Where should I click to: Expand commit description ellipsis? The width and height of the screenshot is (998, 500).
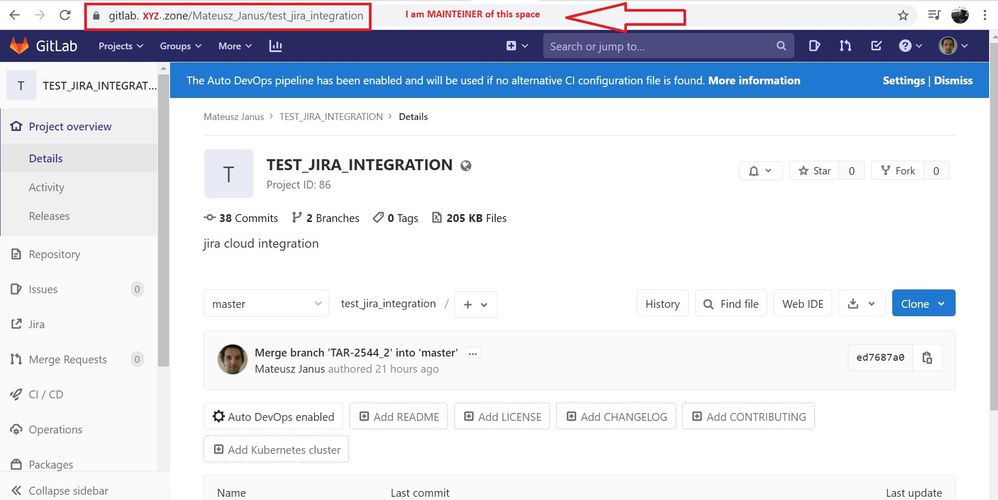coord(473,353)
